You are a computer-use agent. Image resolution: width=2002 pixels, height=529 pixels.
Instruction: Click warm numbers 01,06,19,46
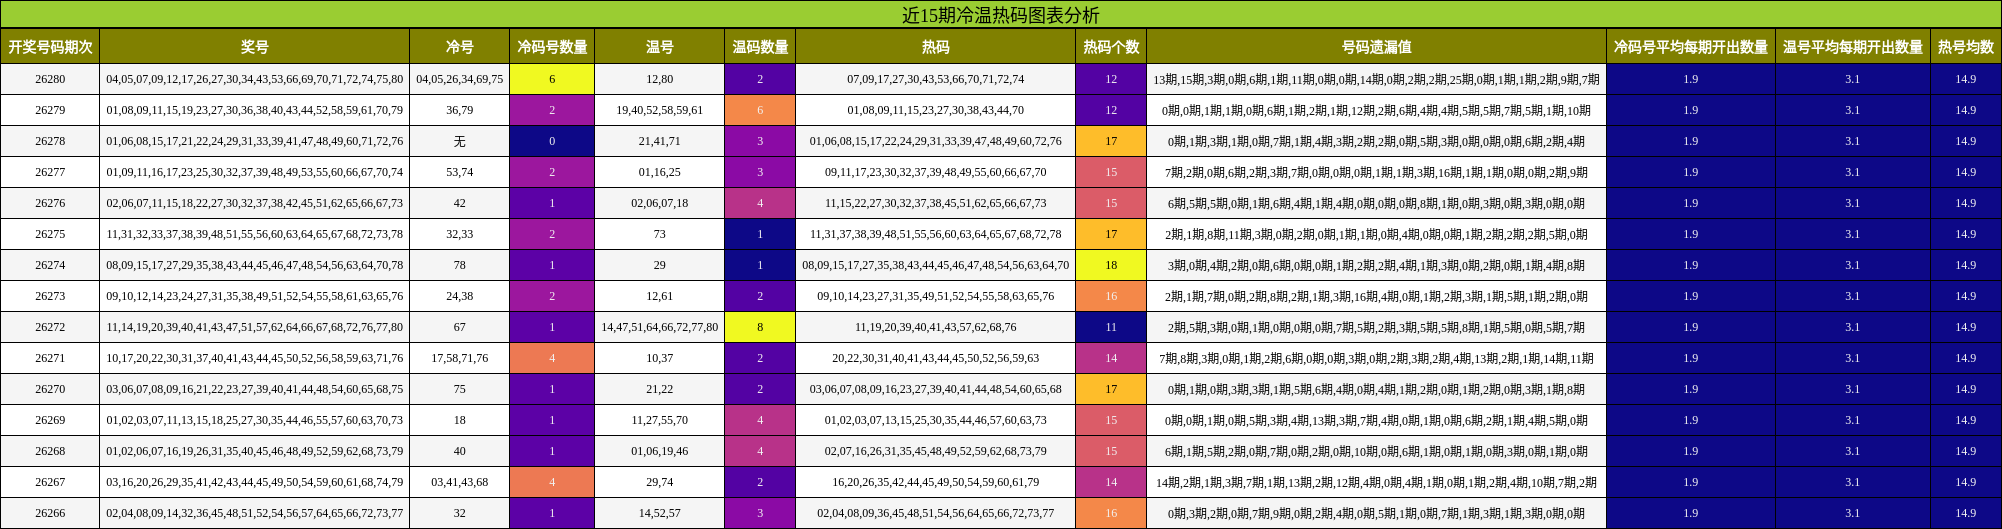(x=660, y=451)
